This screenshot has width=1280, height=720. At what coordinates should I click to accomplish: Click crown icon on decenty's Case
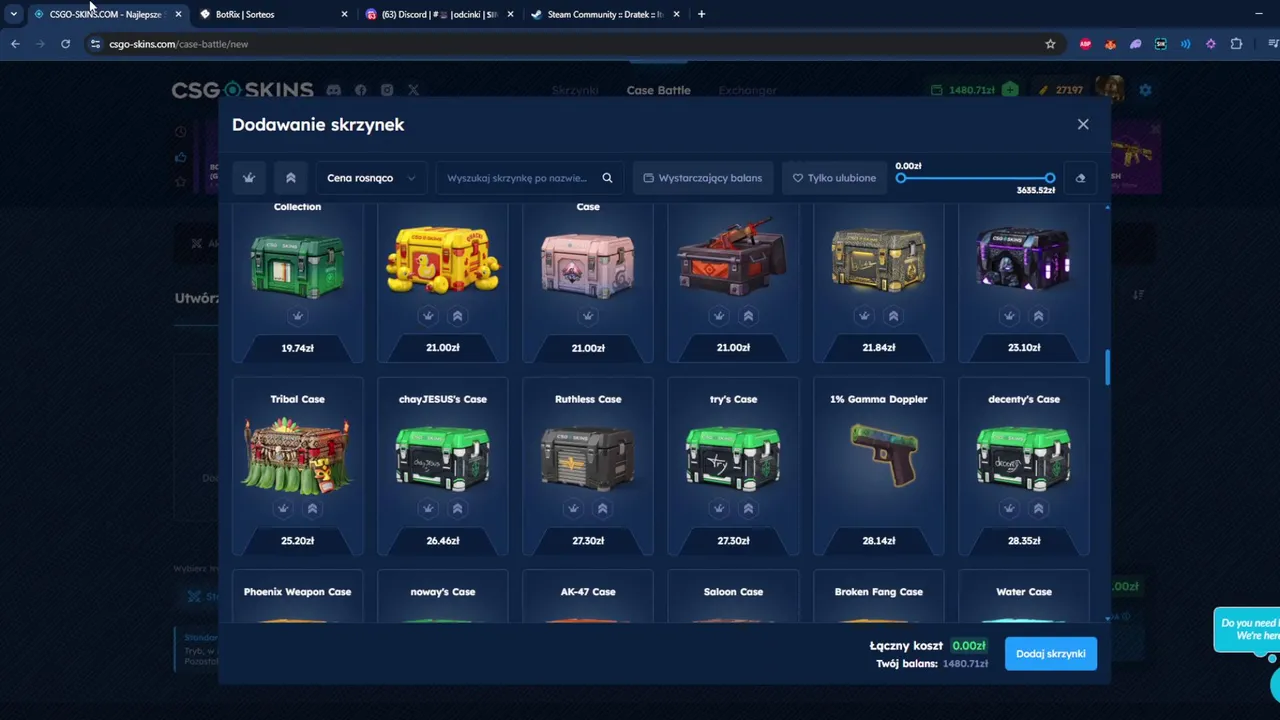point(1009,509)
